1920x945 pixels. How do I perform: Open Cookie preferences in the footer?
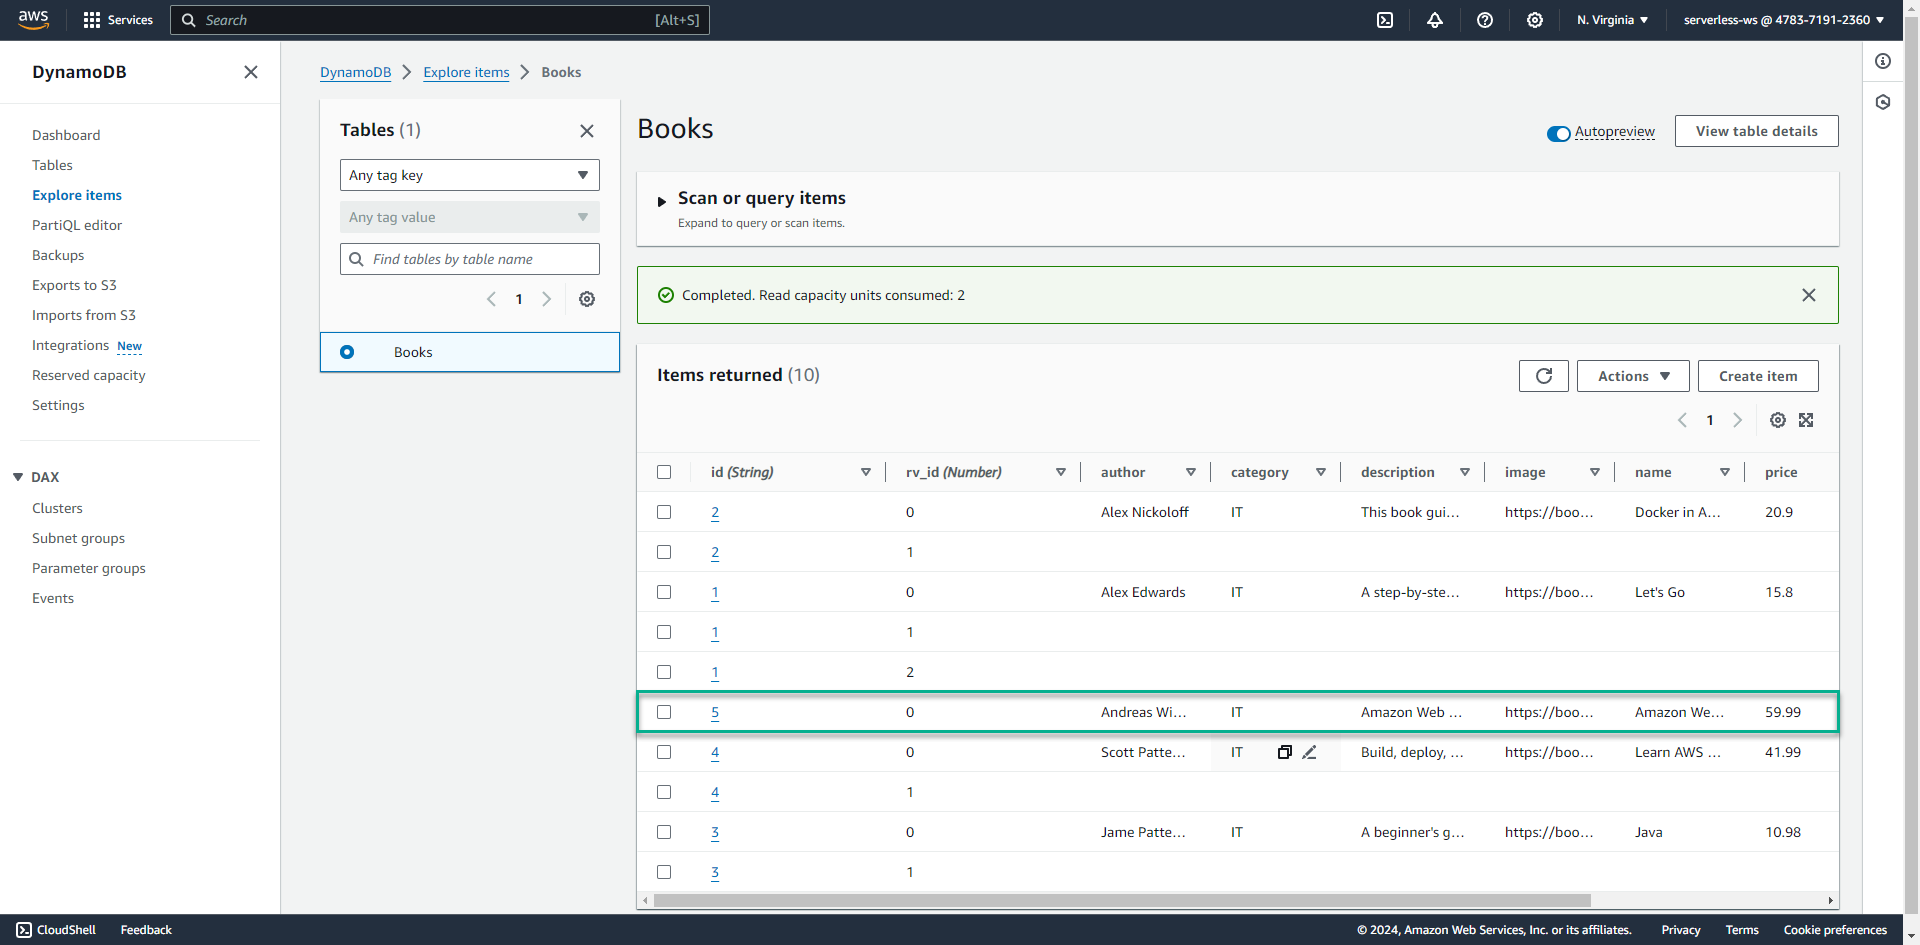click(x=1835, y=930)
